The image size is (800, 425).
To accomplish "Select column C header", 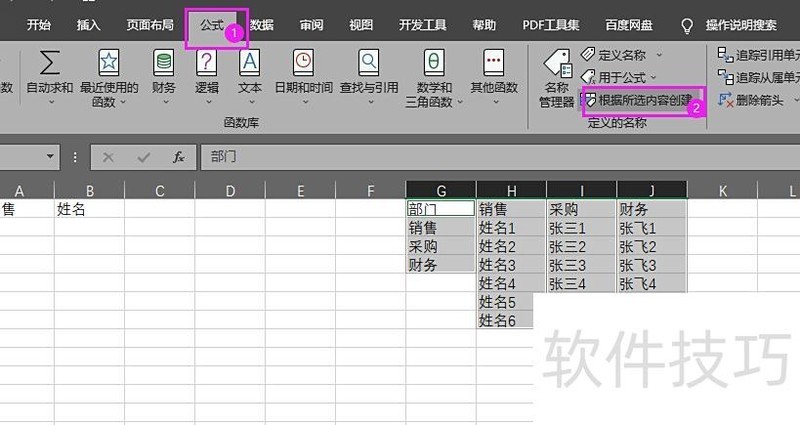I will (160, 191).
